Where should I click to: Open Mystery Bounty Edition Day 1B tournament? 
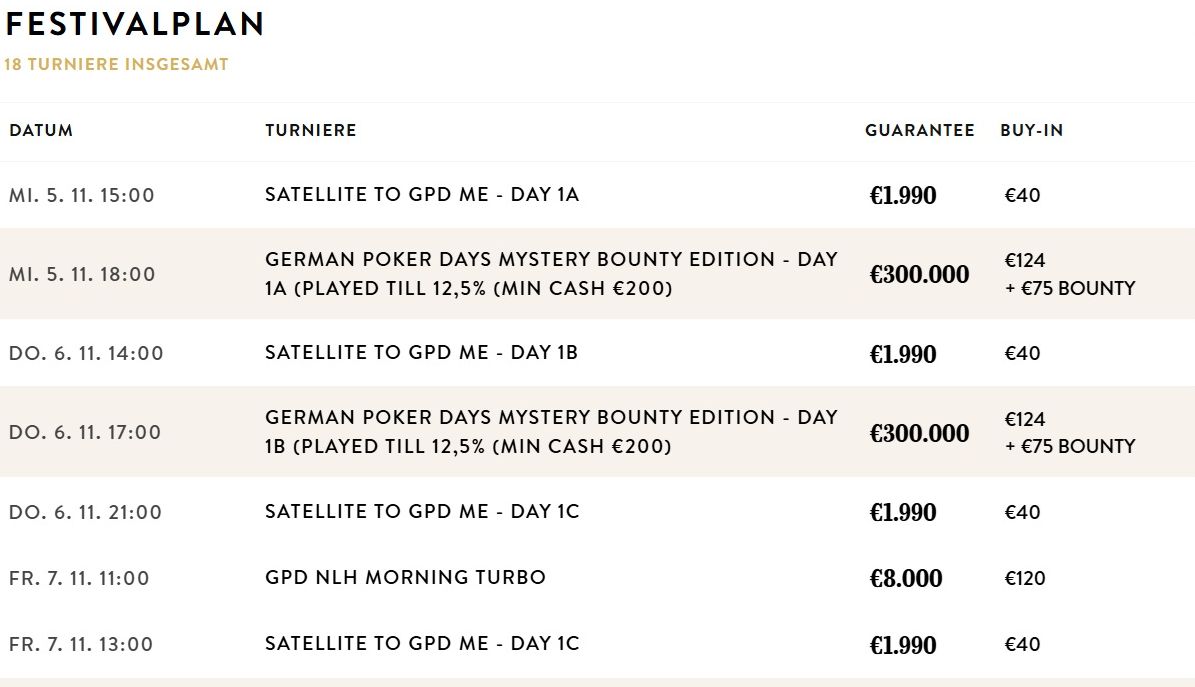click(550, 432)
